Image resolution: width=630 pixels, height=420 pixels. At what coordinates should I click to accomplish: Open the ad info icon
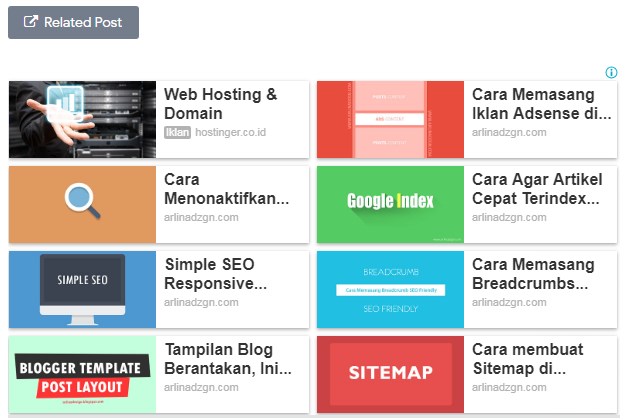pos(611,73)
